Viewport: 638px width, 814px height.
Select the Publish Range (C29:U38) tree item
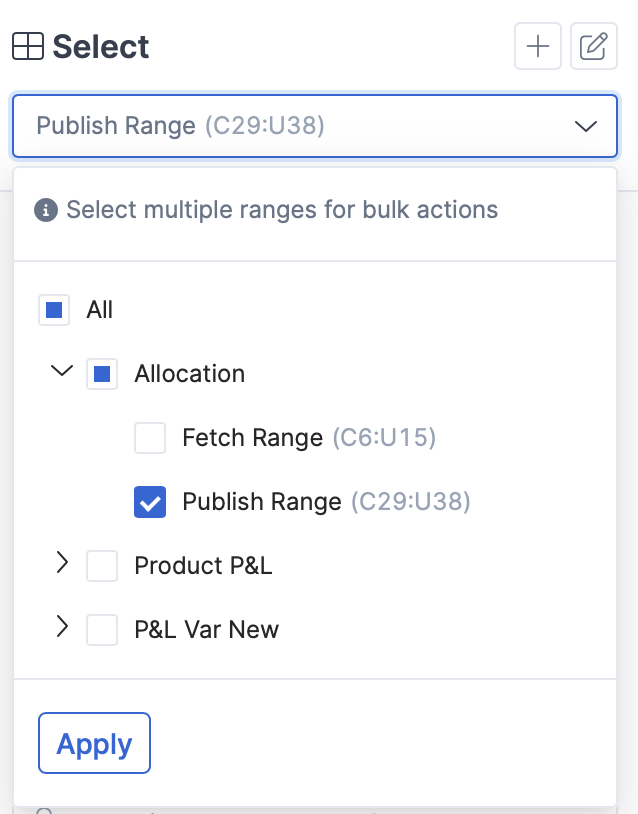point(326,502)
